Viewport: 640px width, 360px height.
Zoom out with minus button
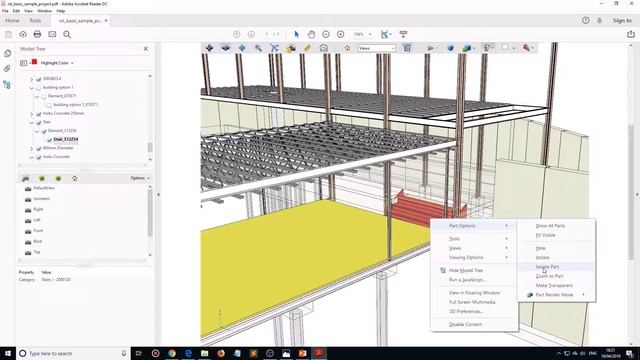326,34
